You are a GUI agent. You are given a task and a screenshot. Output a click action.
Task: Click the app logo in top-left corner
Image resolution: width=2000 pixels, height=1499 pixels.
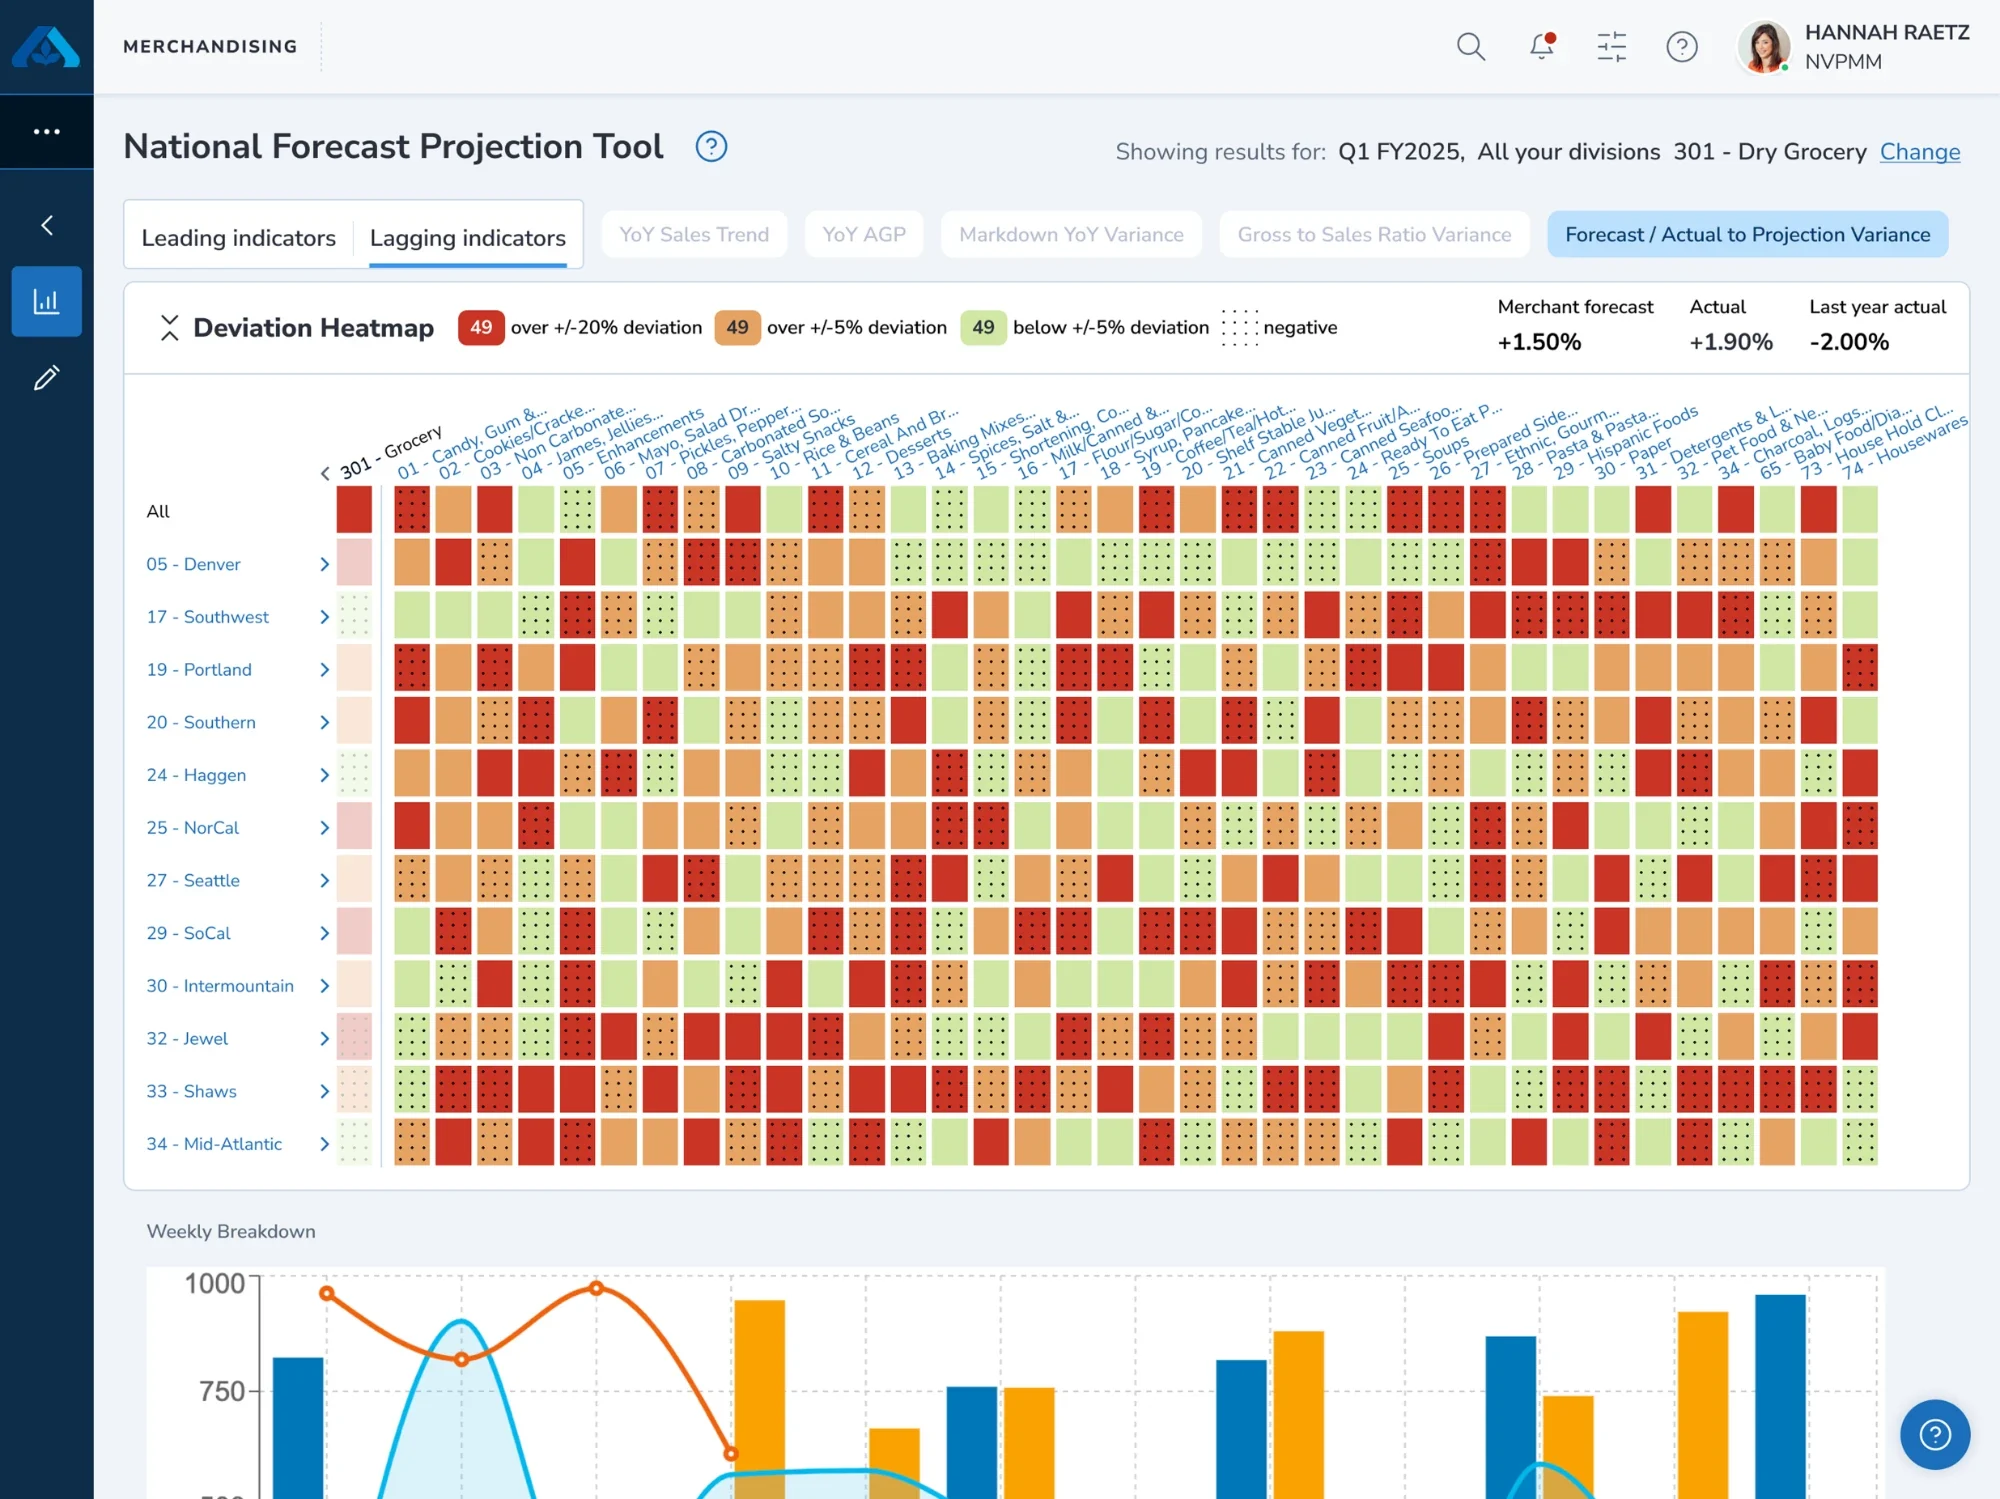(x=46, y=47)
